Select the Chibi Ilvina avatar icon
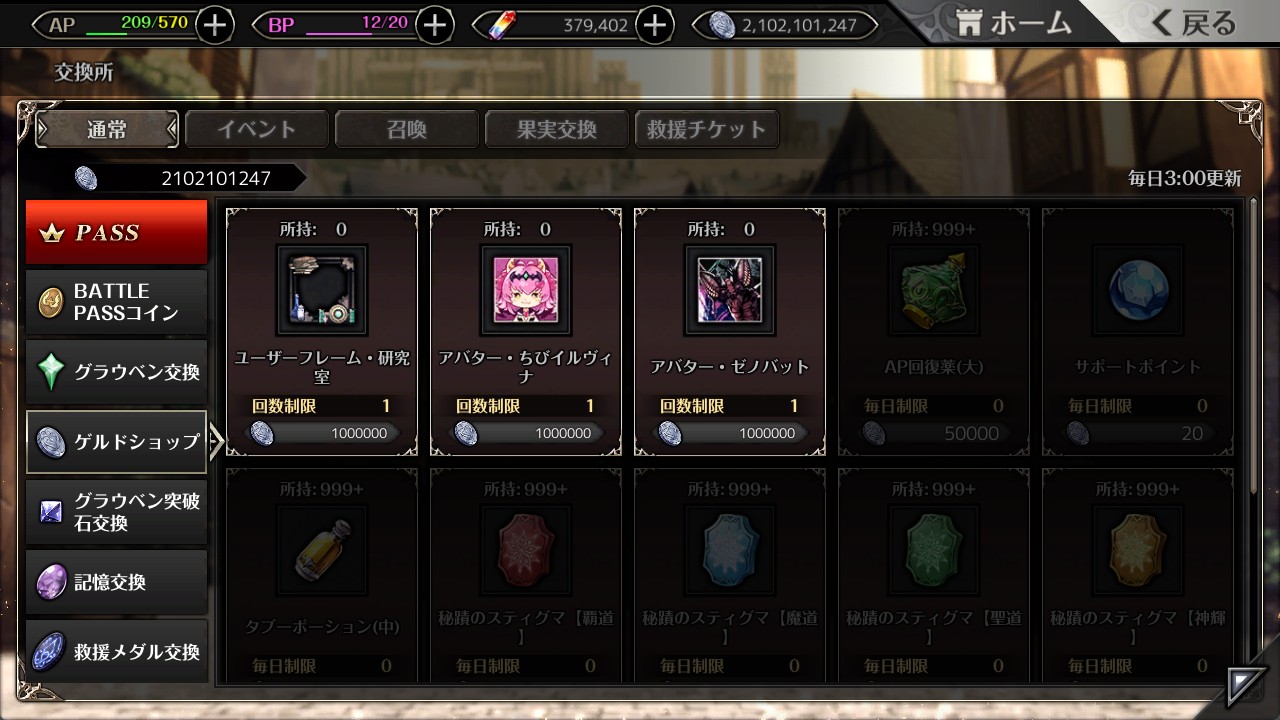The width and height of the screenshot is (1280, 720). [x=526, y=290]
